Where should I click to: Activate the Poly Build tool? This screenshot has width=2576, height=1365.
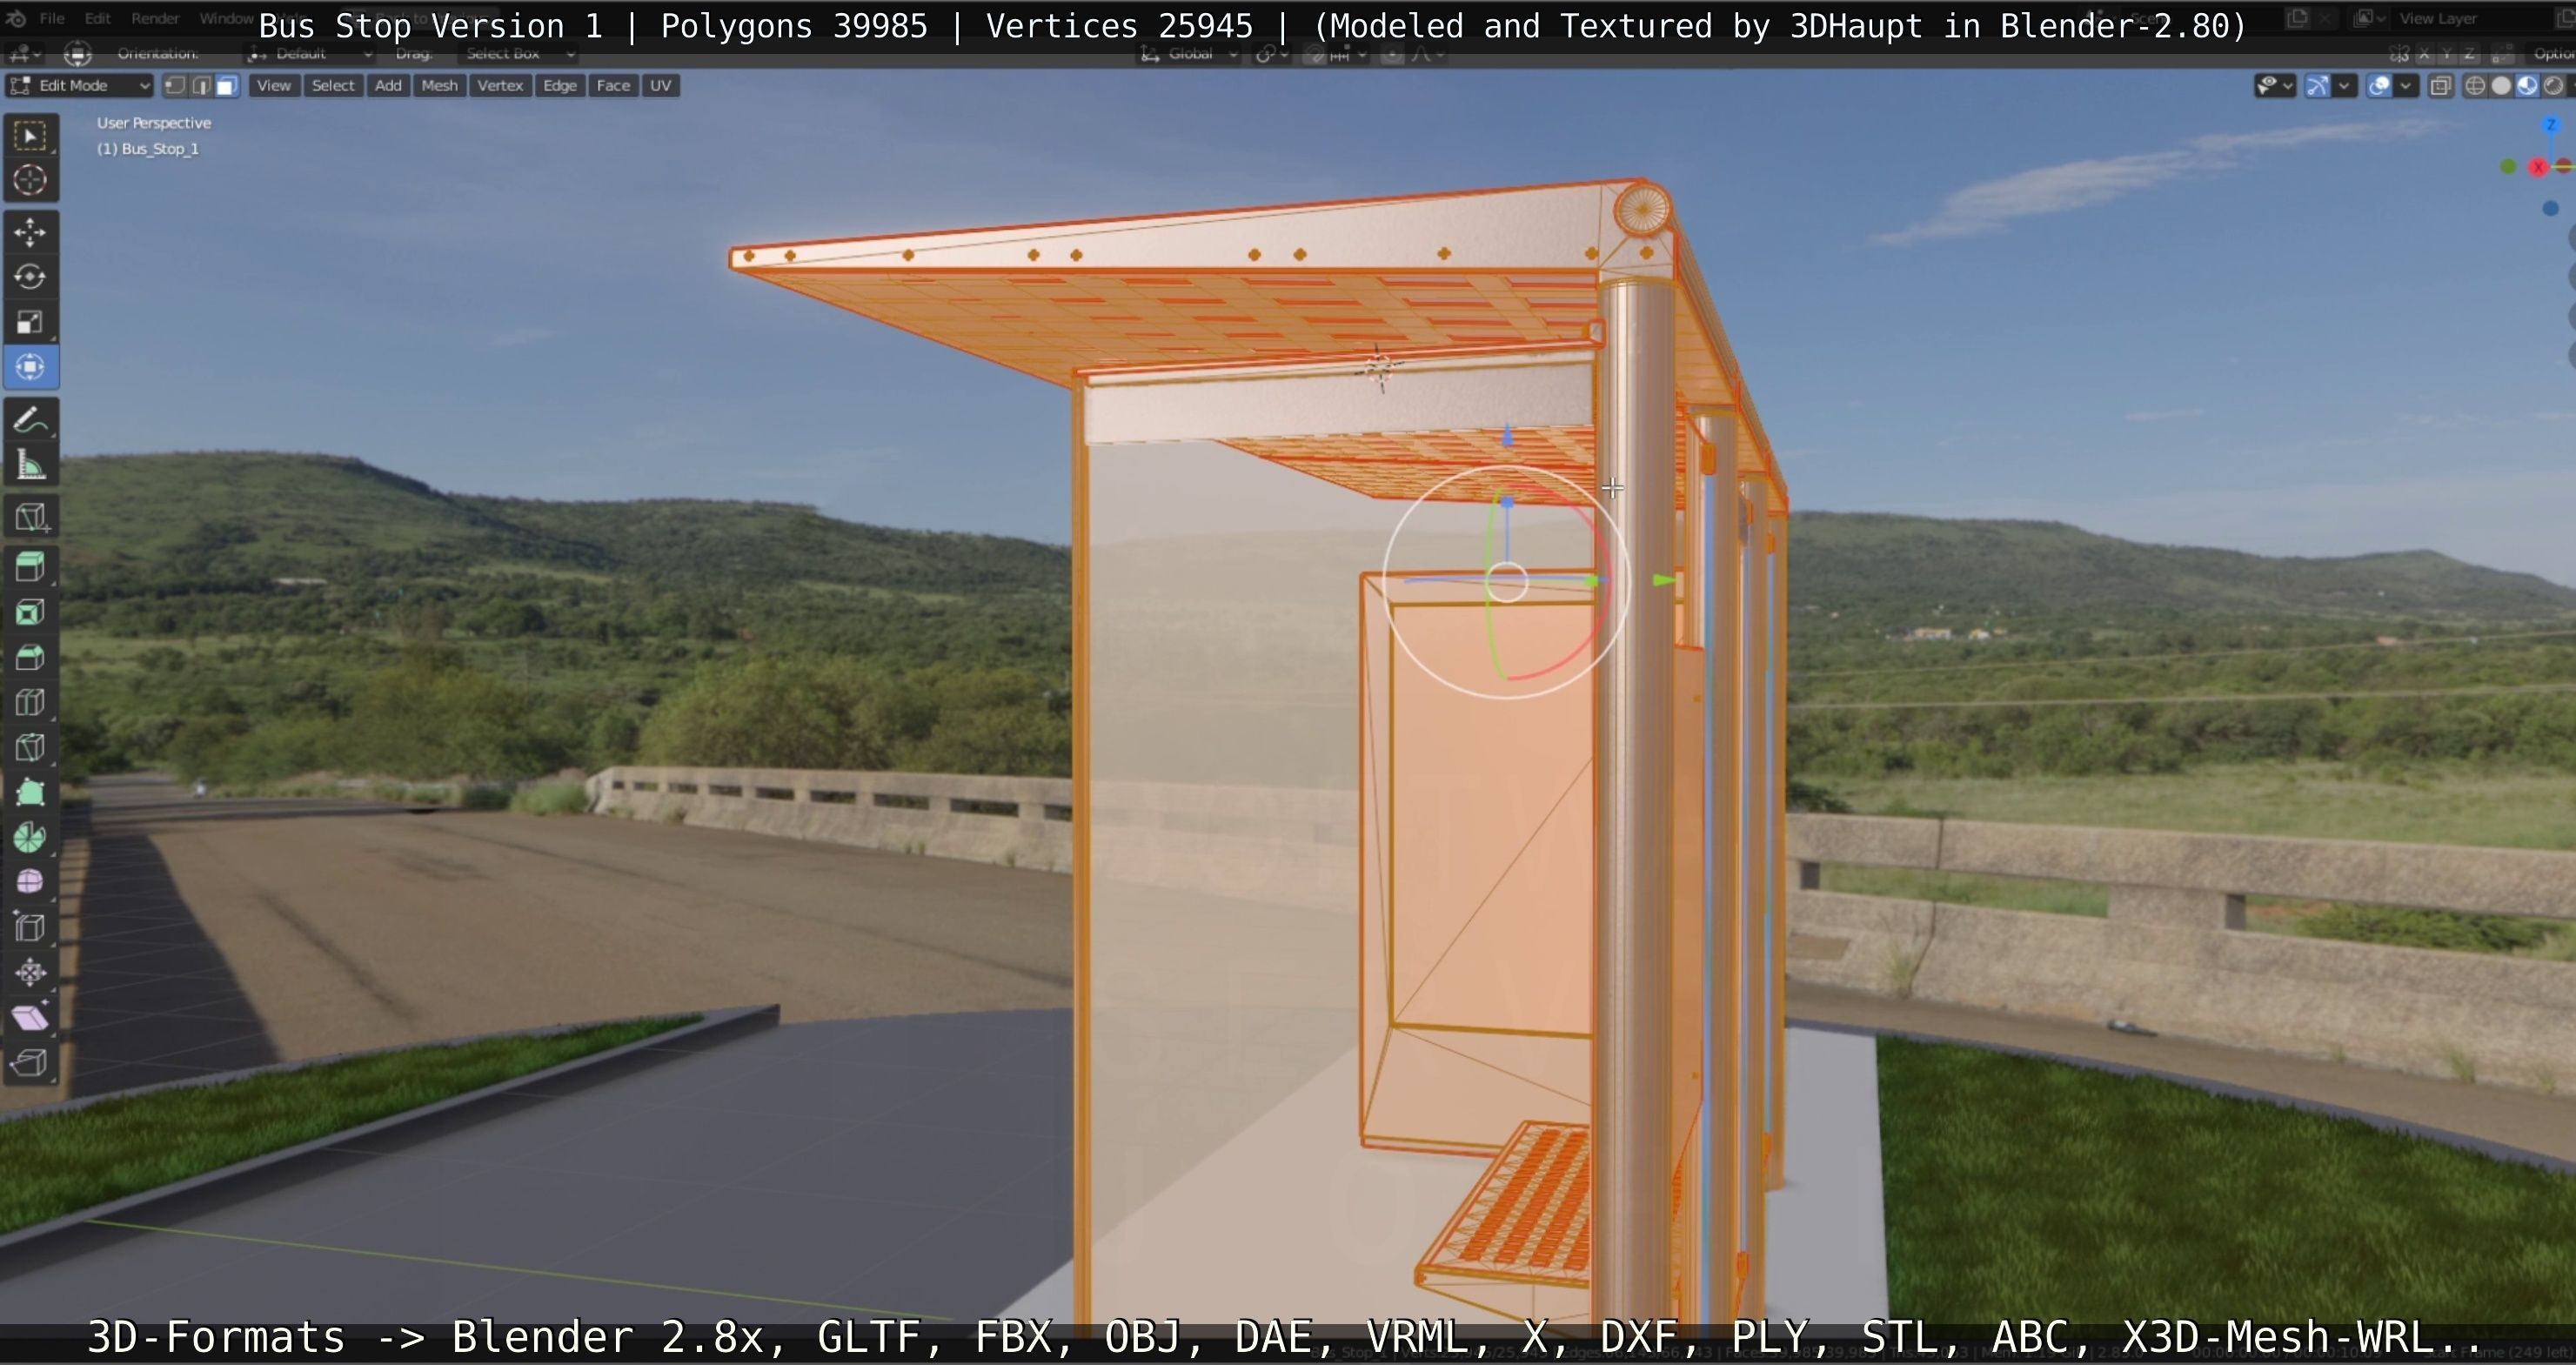pyautogui.click(x=30, y=792)
